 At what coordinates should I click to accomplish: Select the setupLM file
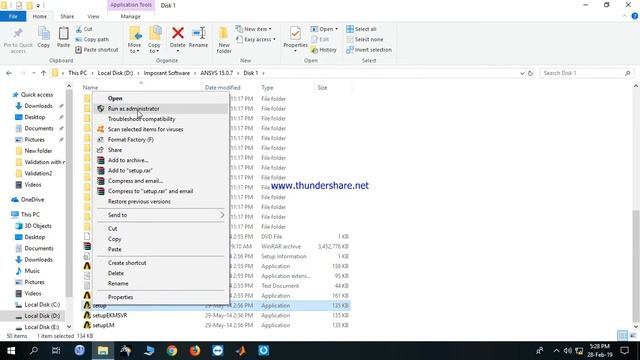point(99,325)
